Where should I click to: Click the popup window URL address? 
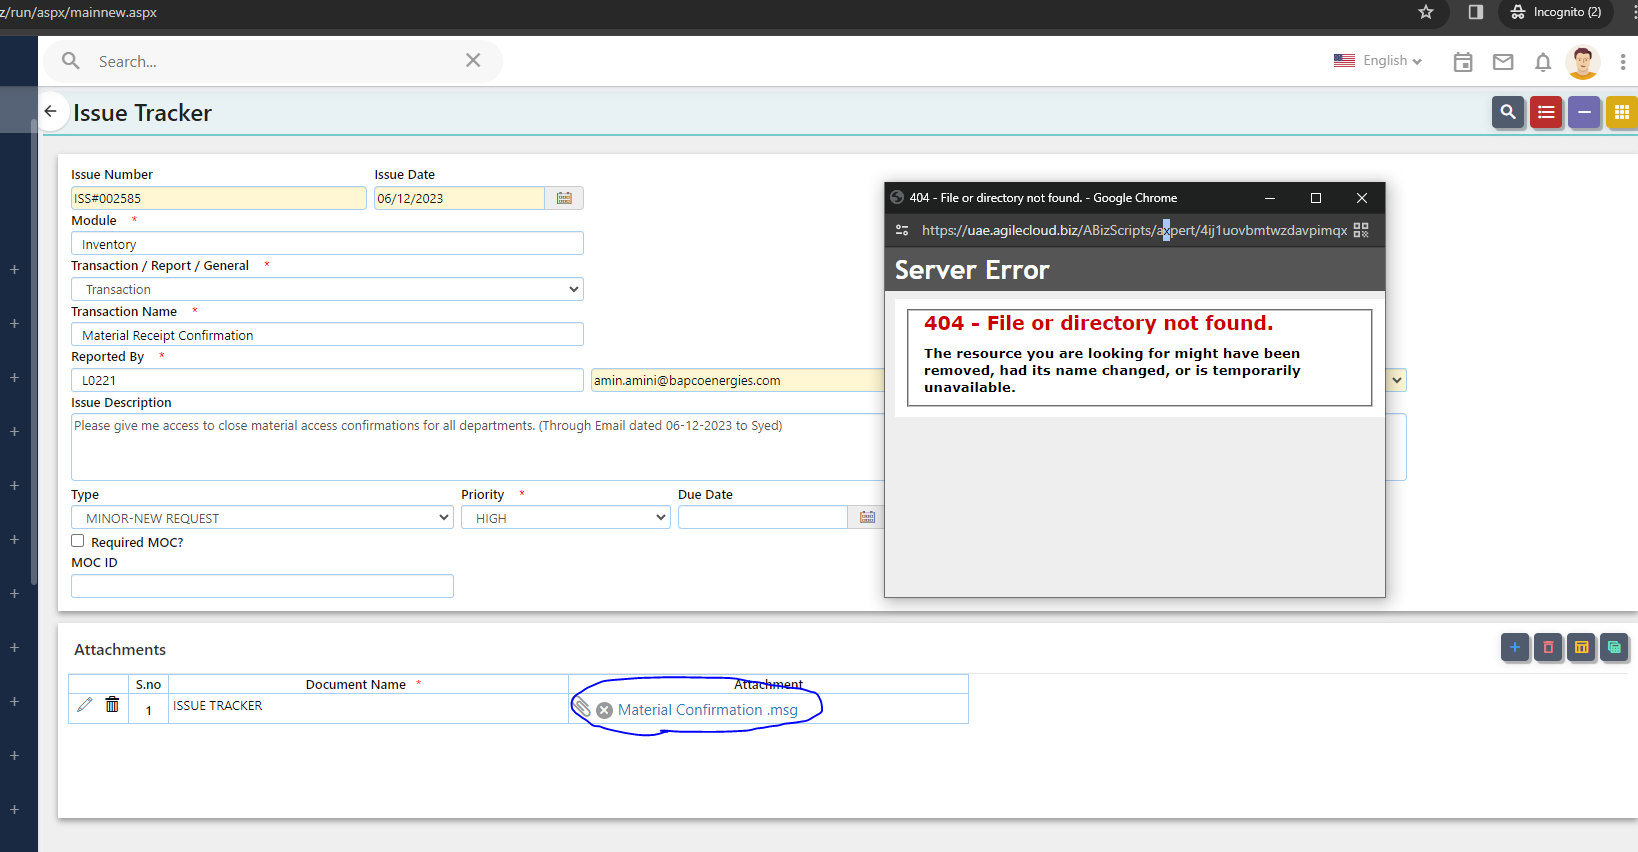point(1134,230)
